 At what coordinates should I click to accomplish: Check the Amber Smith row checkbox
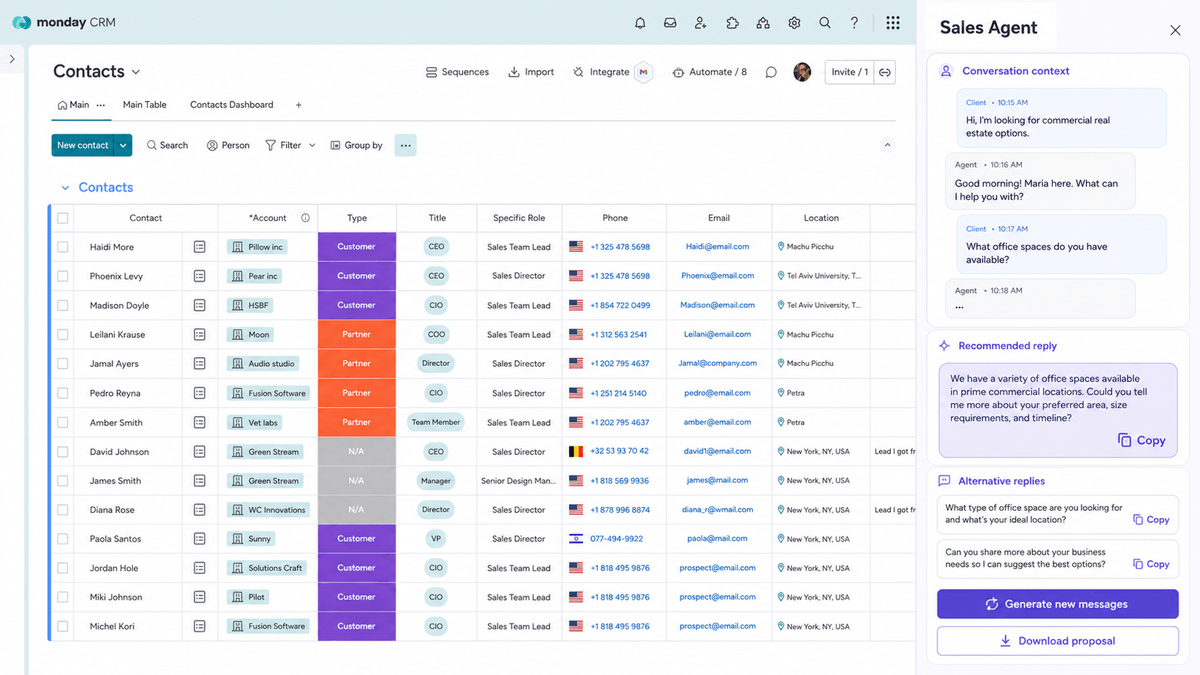pos(63,422)
